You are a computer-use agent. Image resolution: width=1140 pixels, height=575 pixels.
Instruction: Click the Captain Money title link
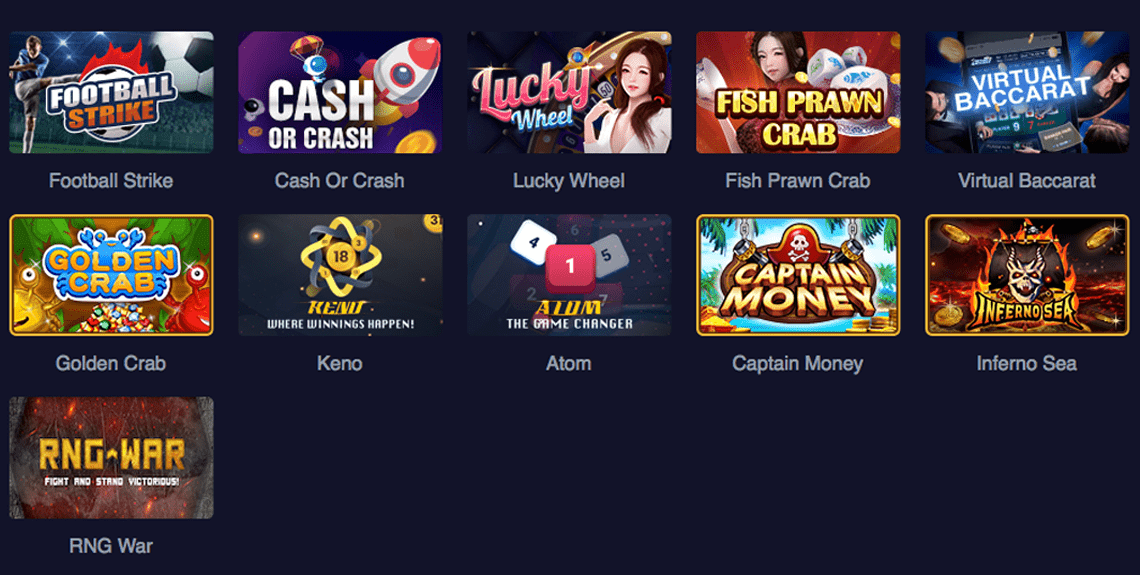[798, 363]
